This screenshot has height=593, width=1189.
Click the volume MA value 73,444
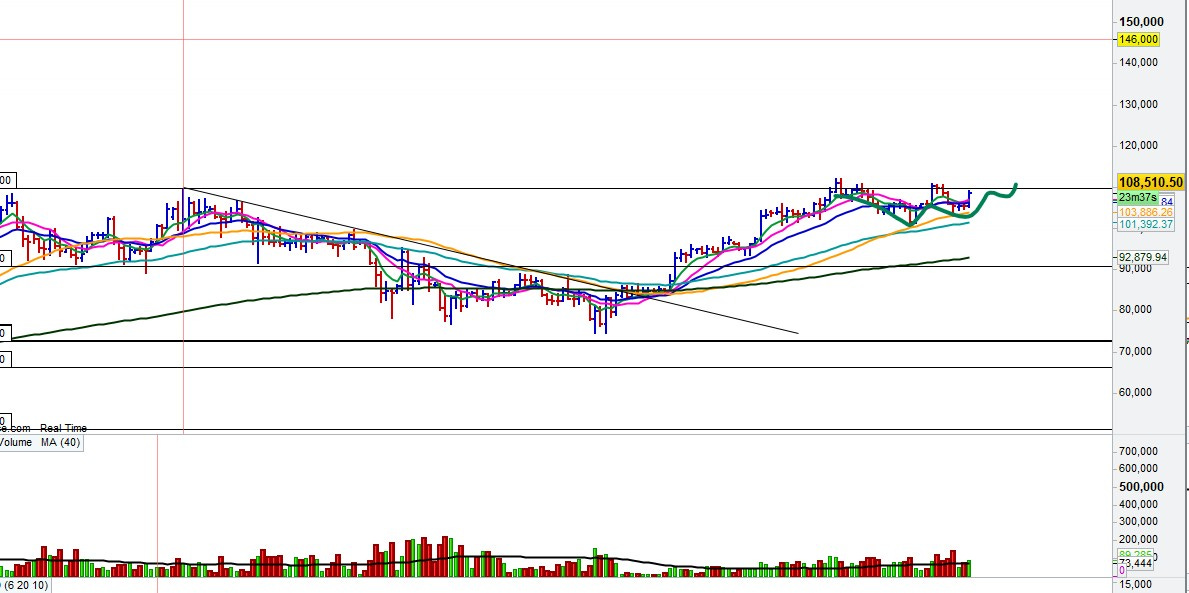coord(1138,563)
